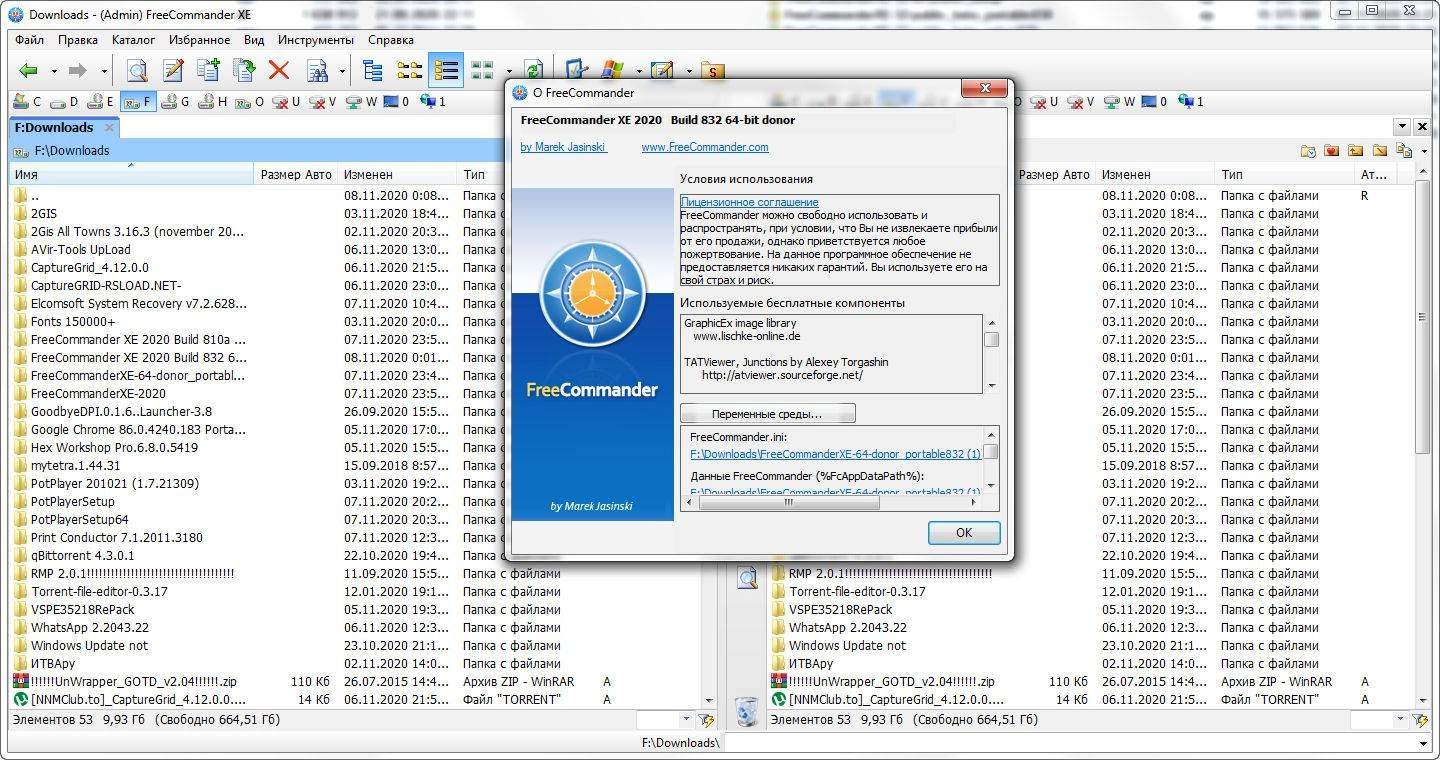
Task: Open the Справка menu
Action: tap(391, 40)
